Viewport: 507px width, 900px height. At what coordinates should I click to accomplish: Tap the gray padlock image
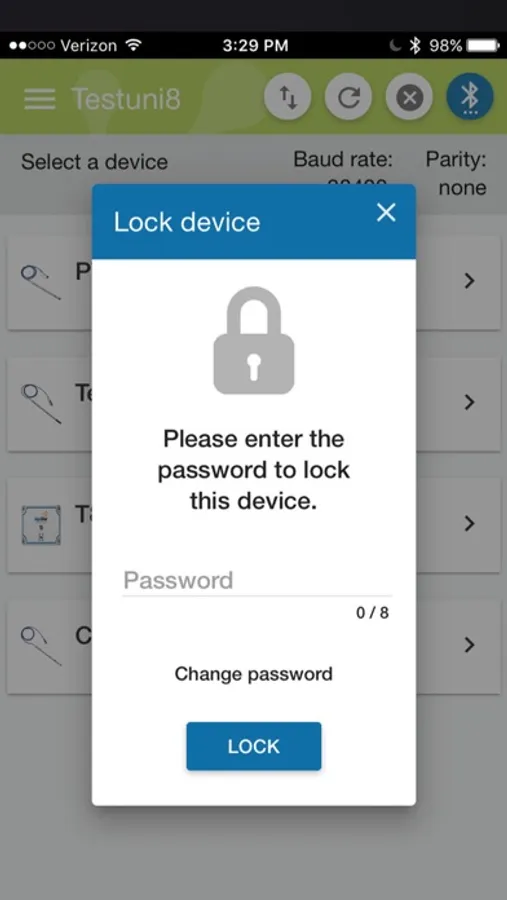pos(254,340)
